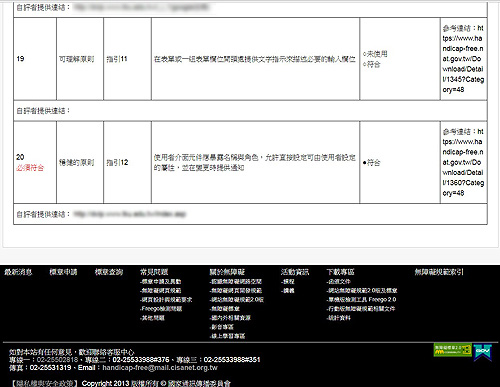Open 線上學習專區 link

(x=227, y=336)
